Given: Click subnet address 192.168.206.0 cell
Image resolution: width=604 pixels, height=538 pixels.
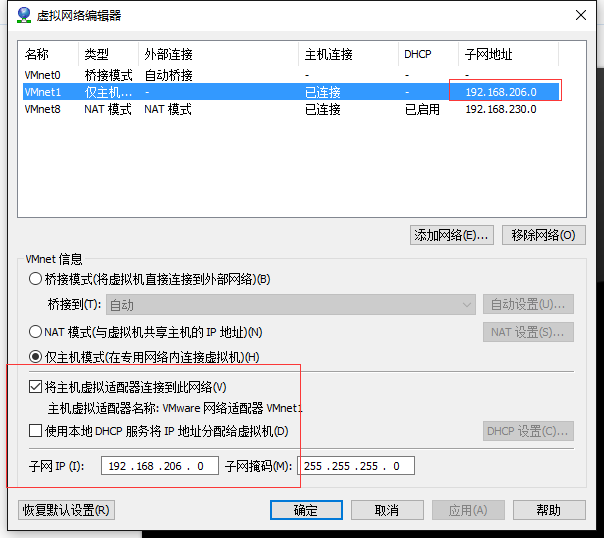Looking at the screenshot, I should [501, 92].
